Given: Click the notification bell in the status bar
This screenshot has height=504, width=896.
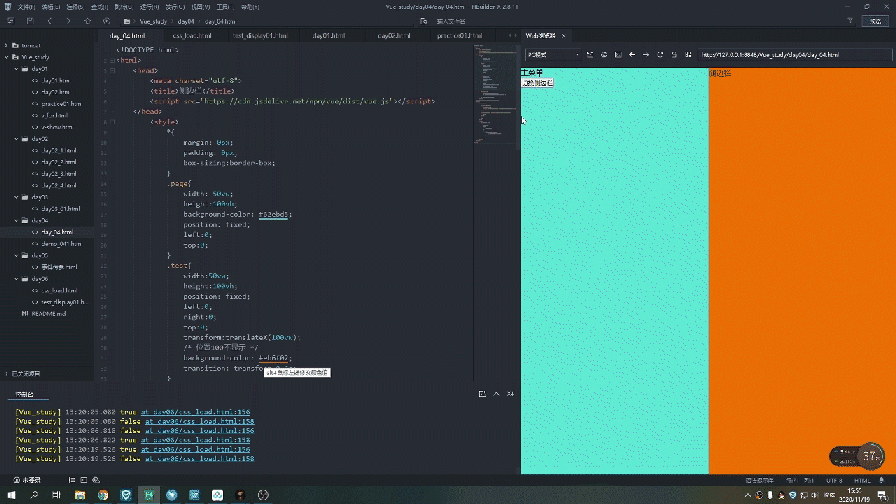Looking at the screenshot, I should [x=882, y=480].
